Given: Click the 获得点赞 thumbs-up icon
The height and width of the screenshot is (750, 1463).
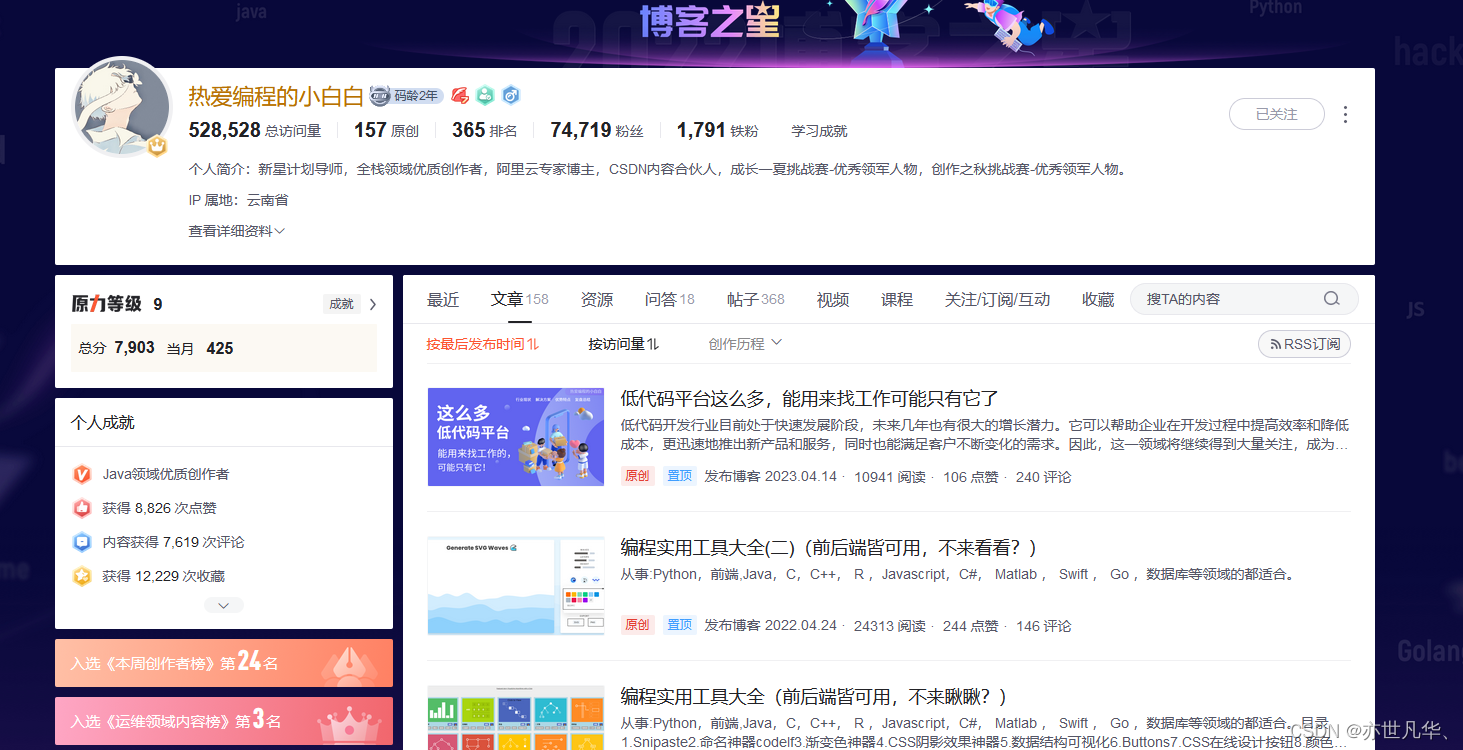Looking at the screenshot, I should click(82, 508).
